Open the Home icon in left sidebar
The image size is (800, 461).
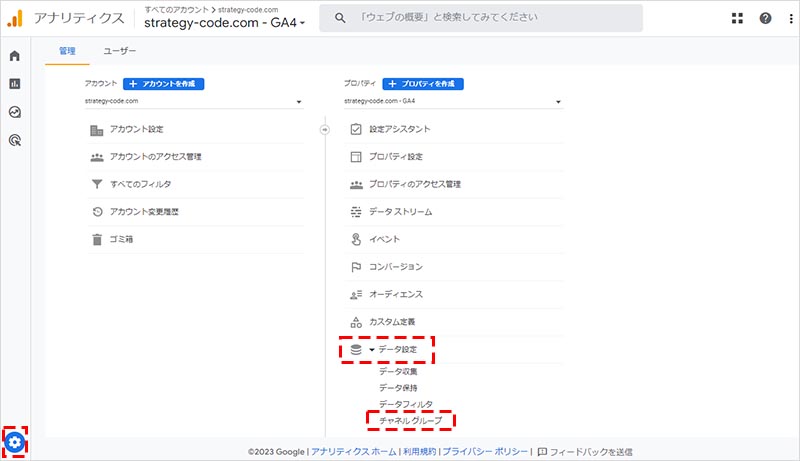pyautogui.click(x=14, y=56)
